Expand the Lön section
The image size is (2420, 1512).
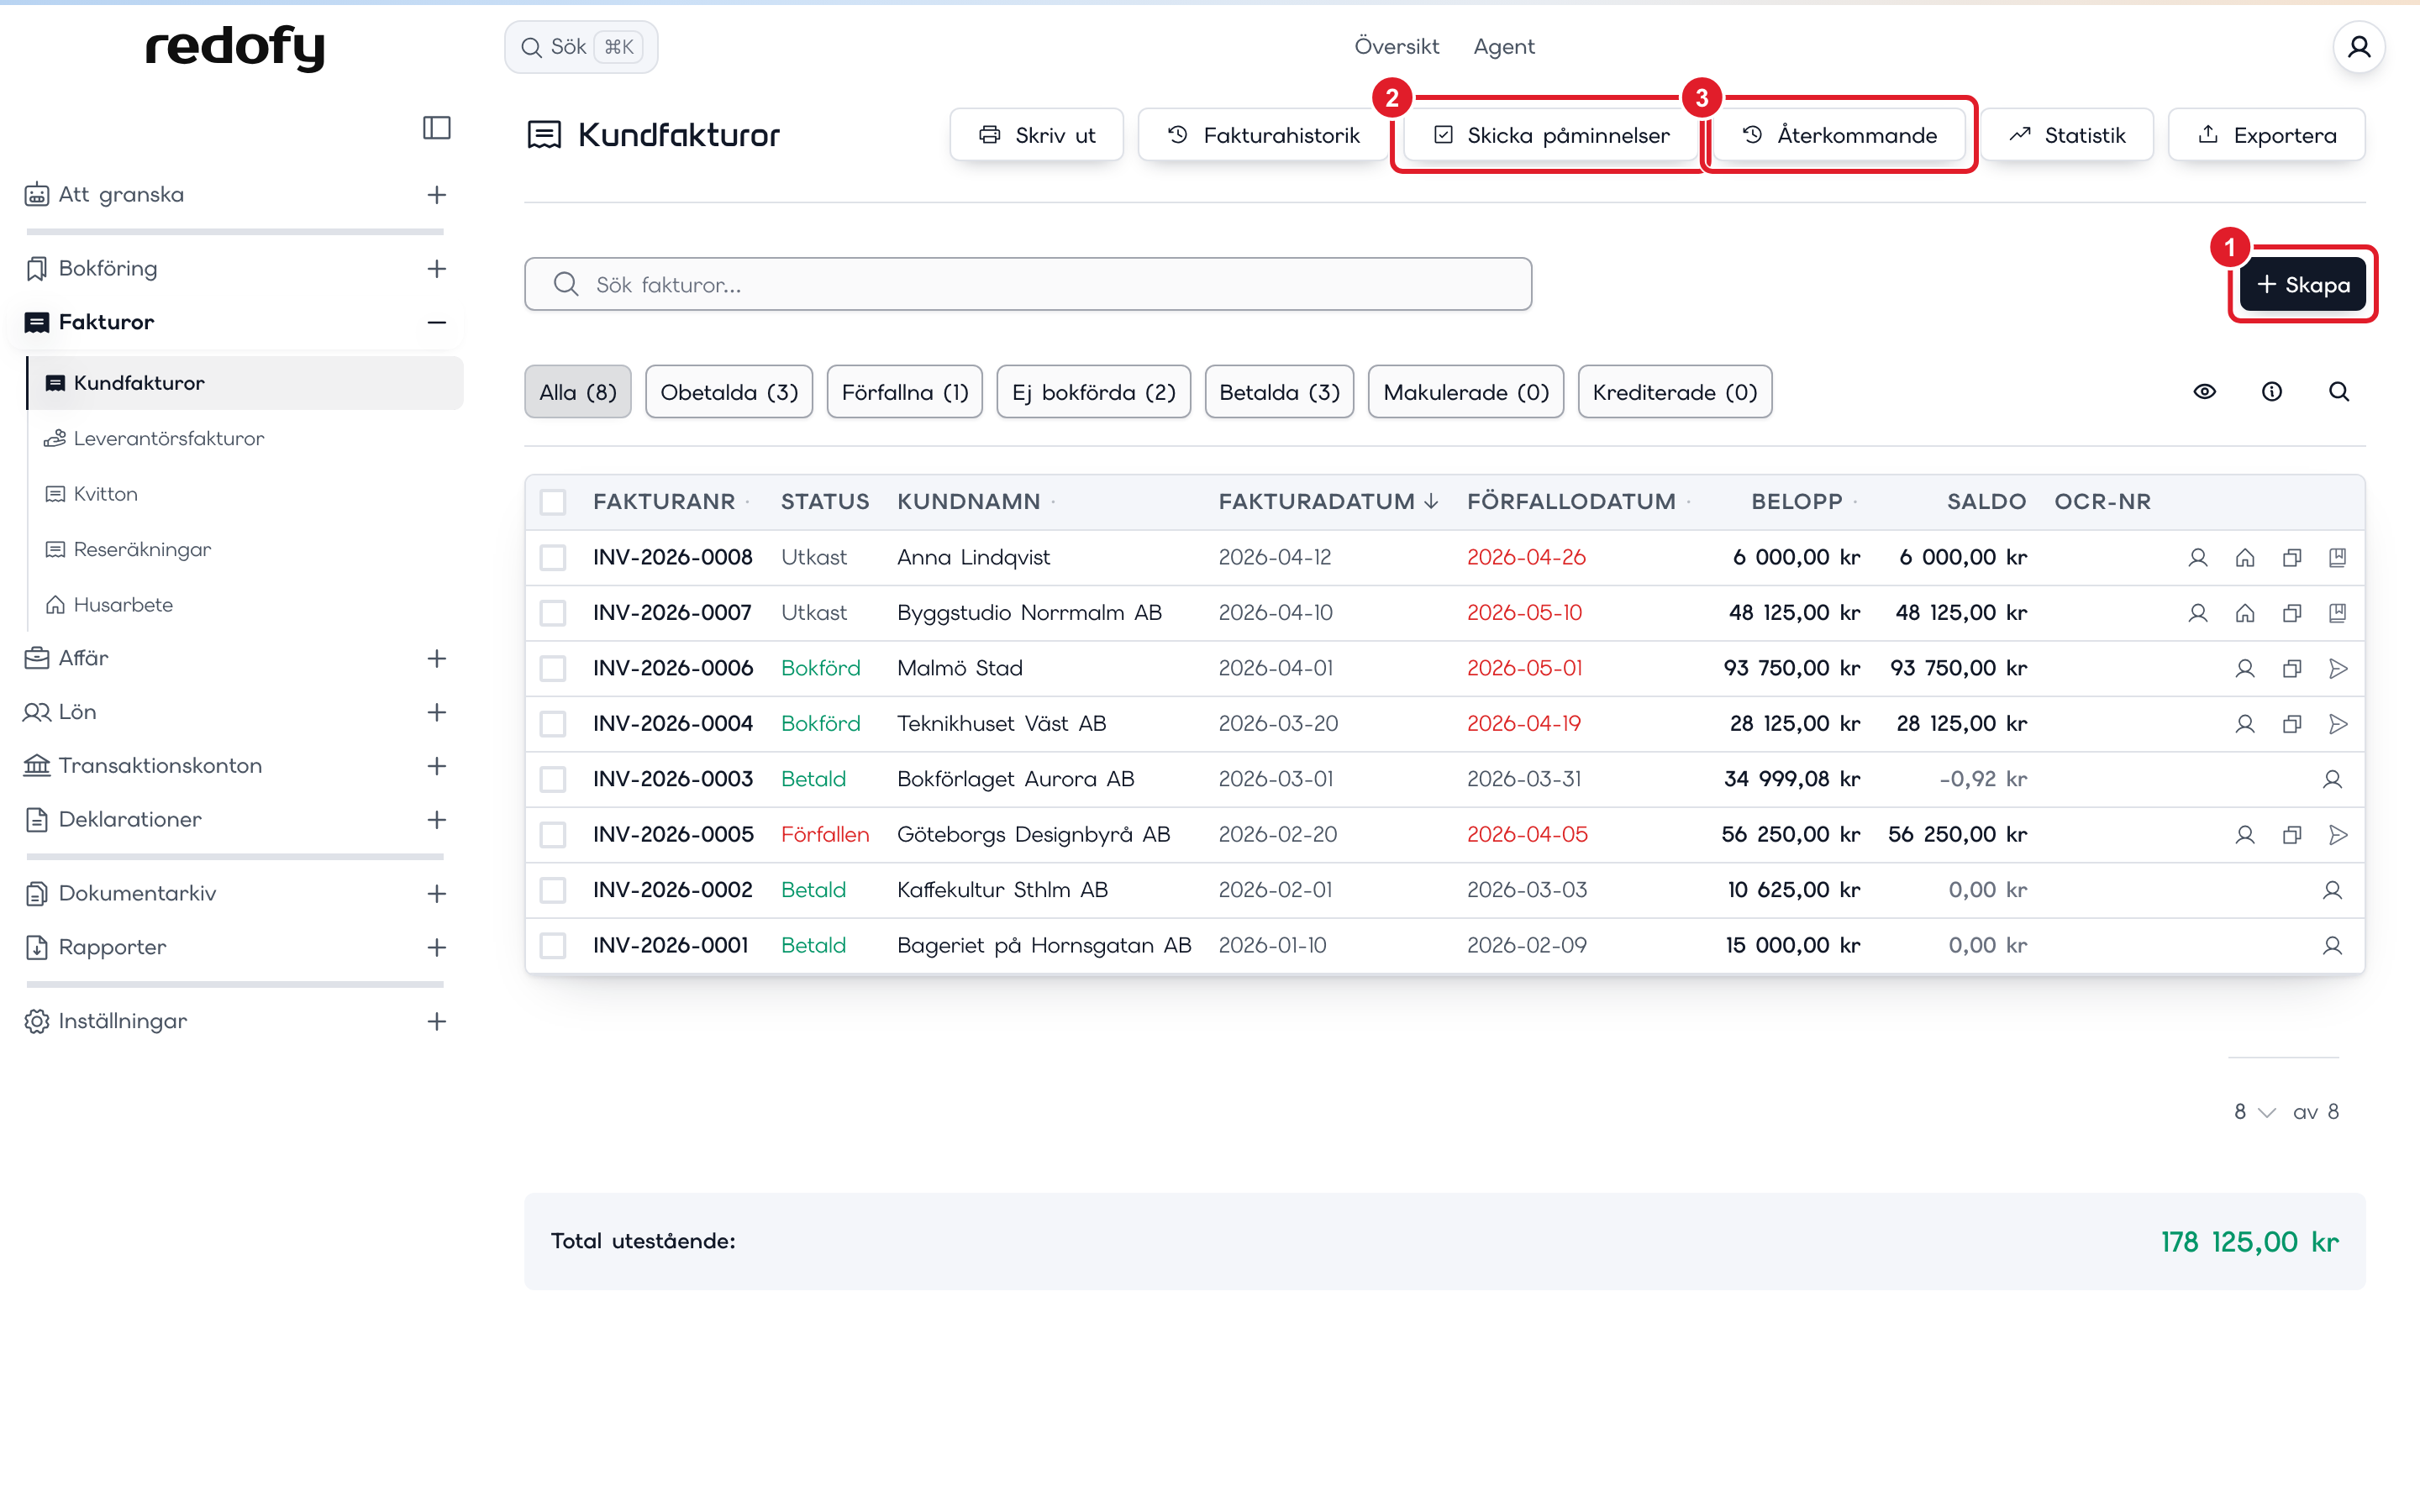(437, 712)
